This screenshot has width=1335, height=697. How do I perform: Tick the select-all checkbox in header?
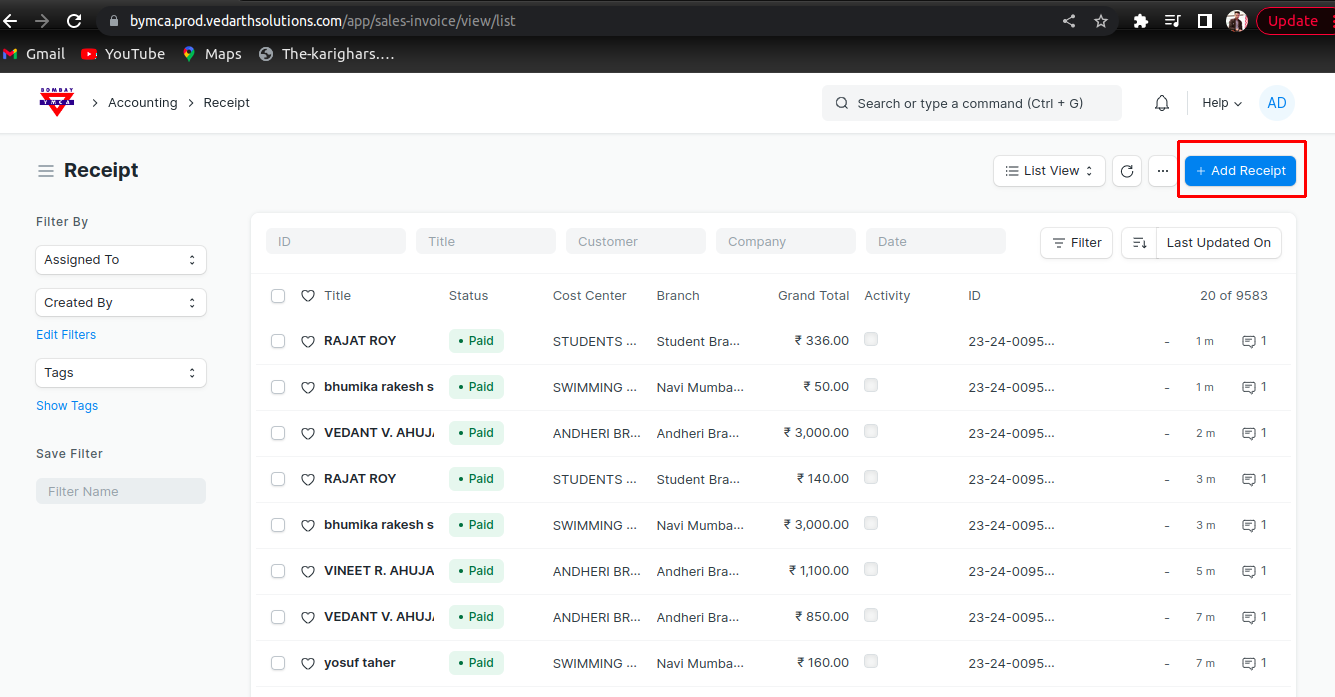[278, 296]
